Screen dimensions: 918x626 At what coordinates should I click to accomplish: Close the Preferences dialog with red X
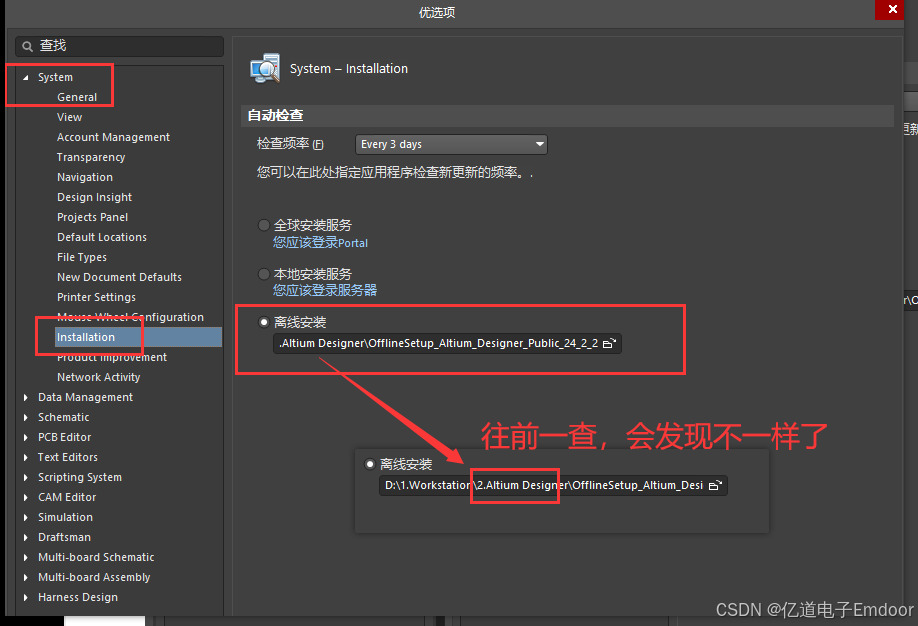(892, 9)
